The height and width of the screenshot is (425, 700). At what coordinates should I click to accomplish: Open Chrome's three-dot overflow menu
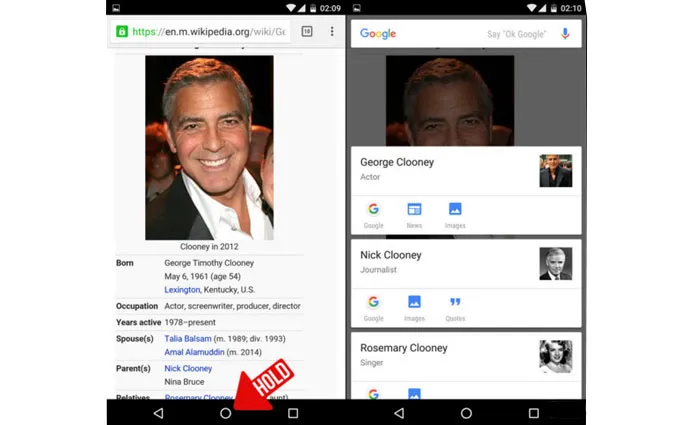click(332, 31)
